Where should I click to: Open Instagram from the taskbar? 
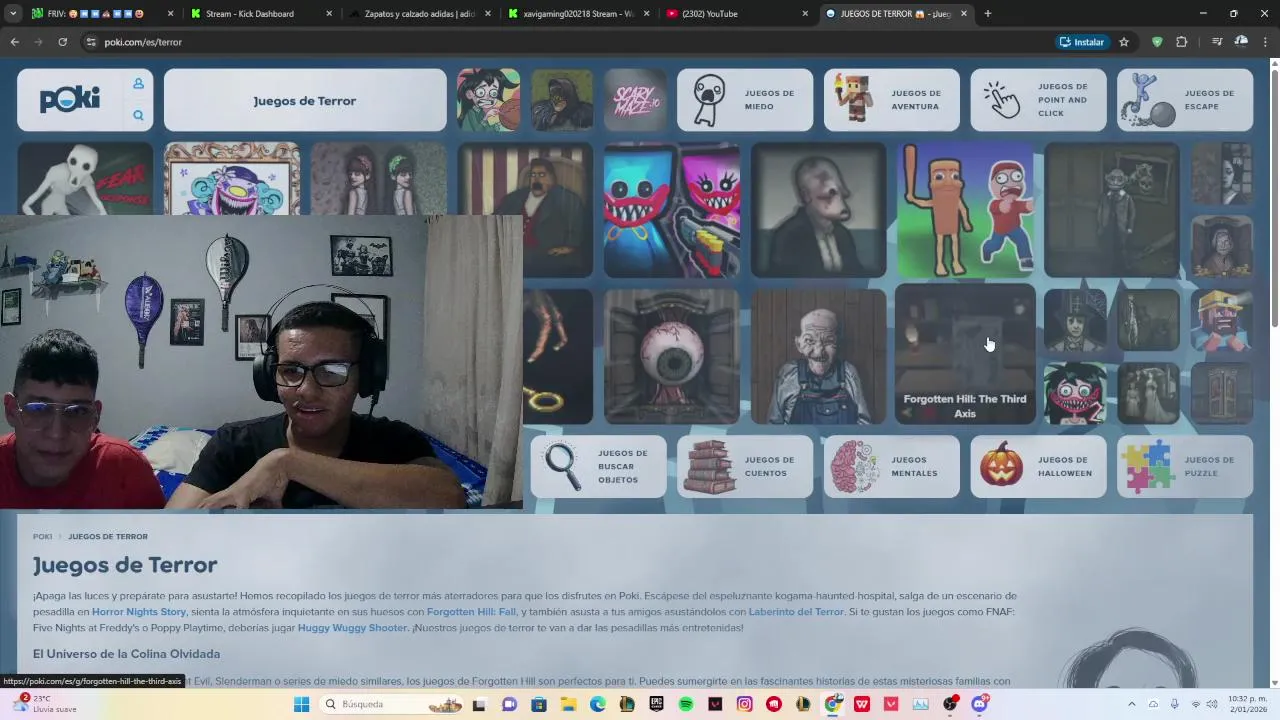click(x=744, y=704)
